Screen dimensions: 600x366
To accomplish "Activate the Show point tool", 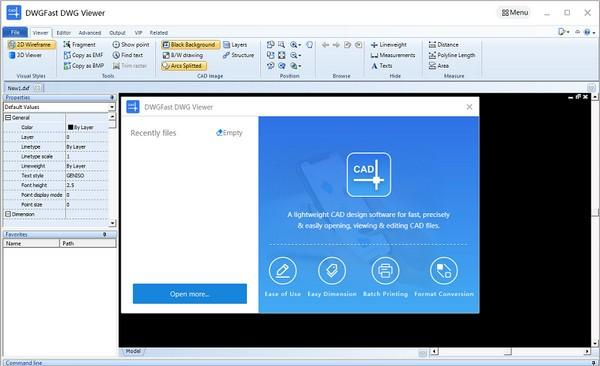I will (131, 45).
